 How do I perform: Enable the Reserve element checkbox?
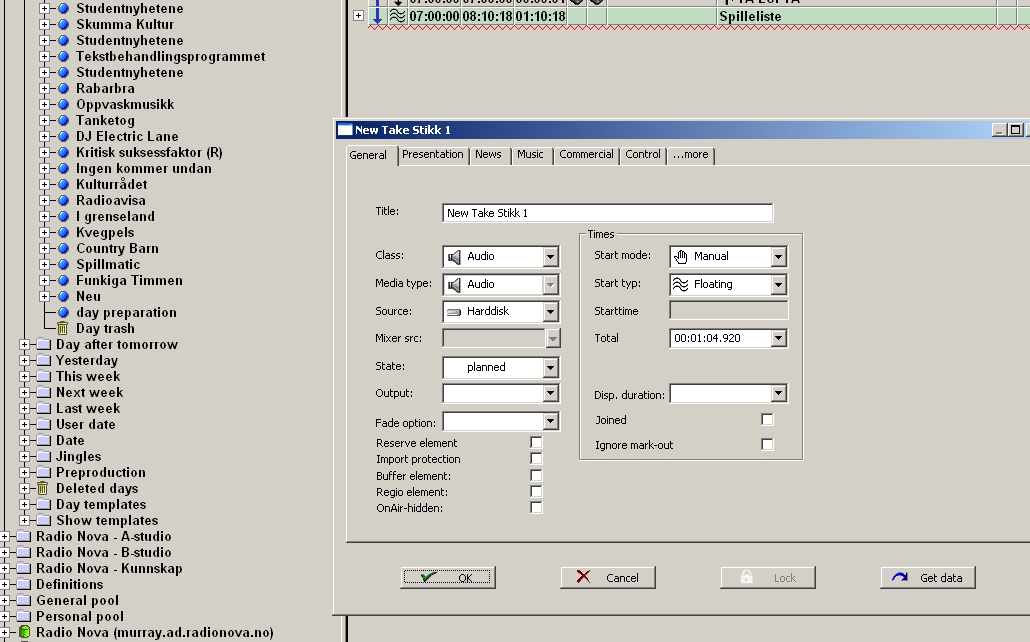pyautogui.click(x=536, y=442)
